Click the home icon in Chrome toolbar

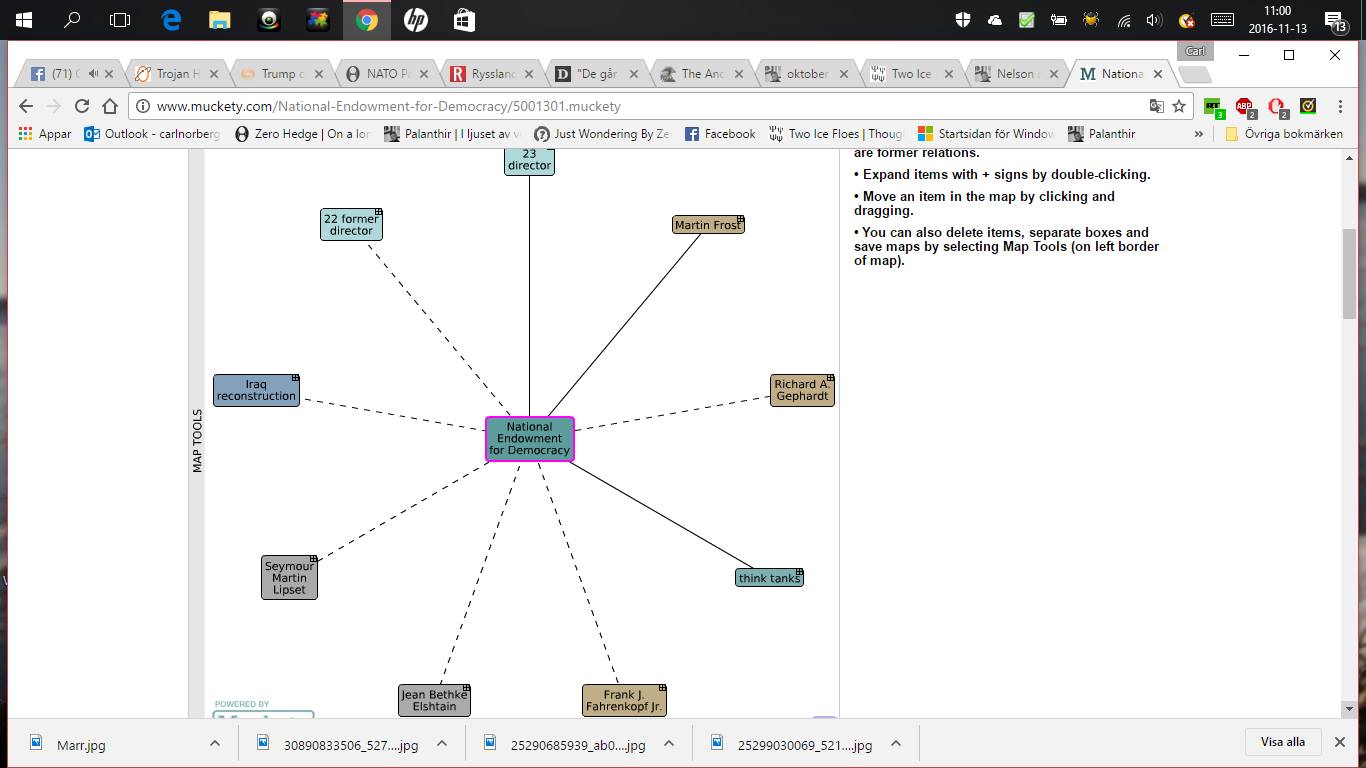click(x=110, y=106)
